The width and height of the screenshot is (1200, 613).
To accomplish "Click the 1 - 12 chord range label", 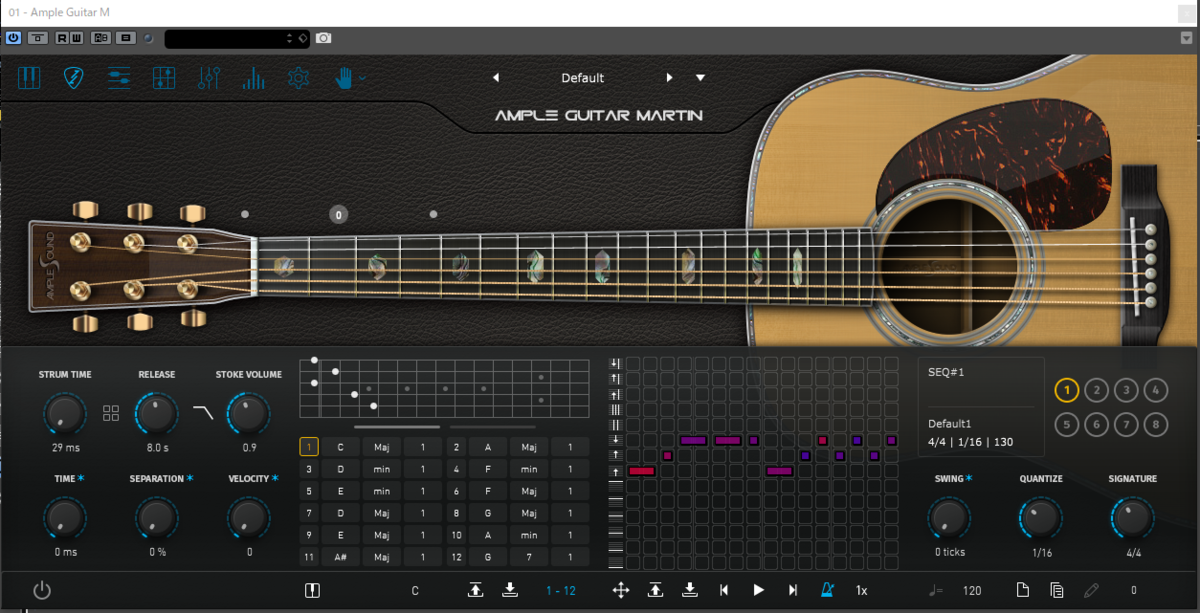I will (561, 590).
